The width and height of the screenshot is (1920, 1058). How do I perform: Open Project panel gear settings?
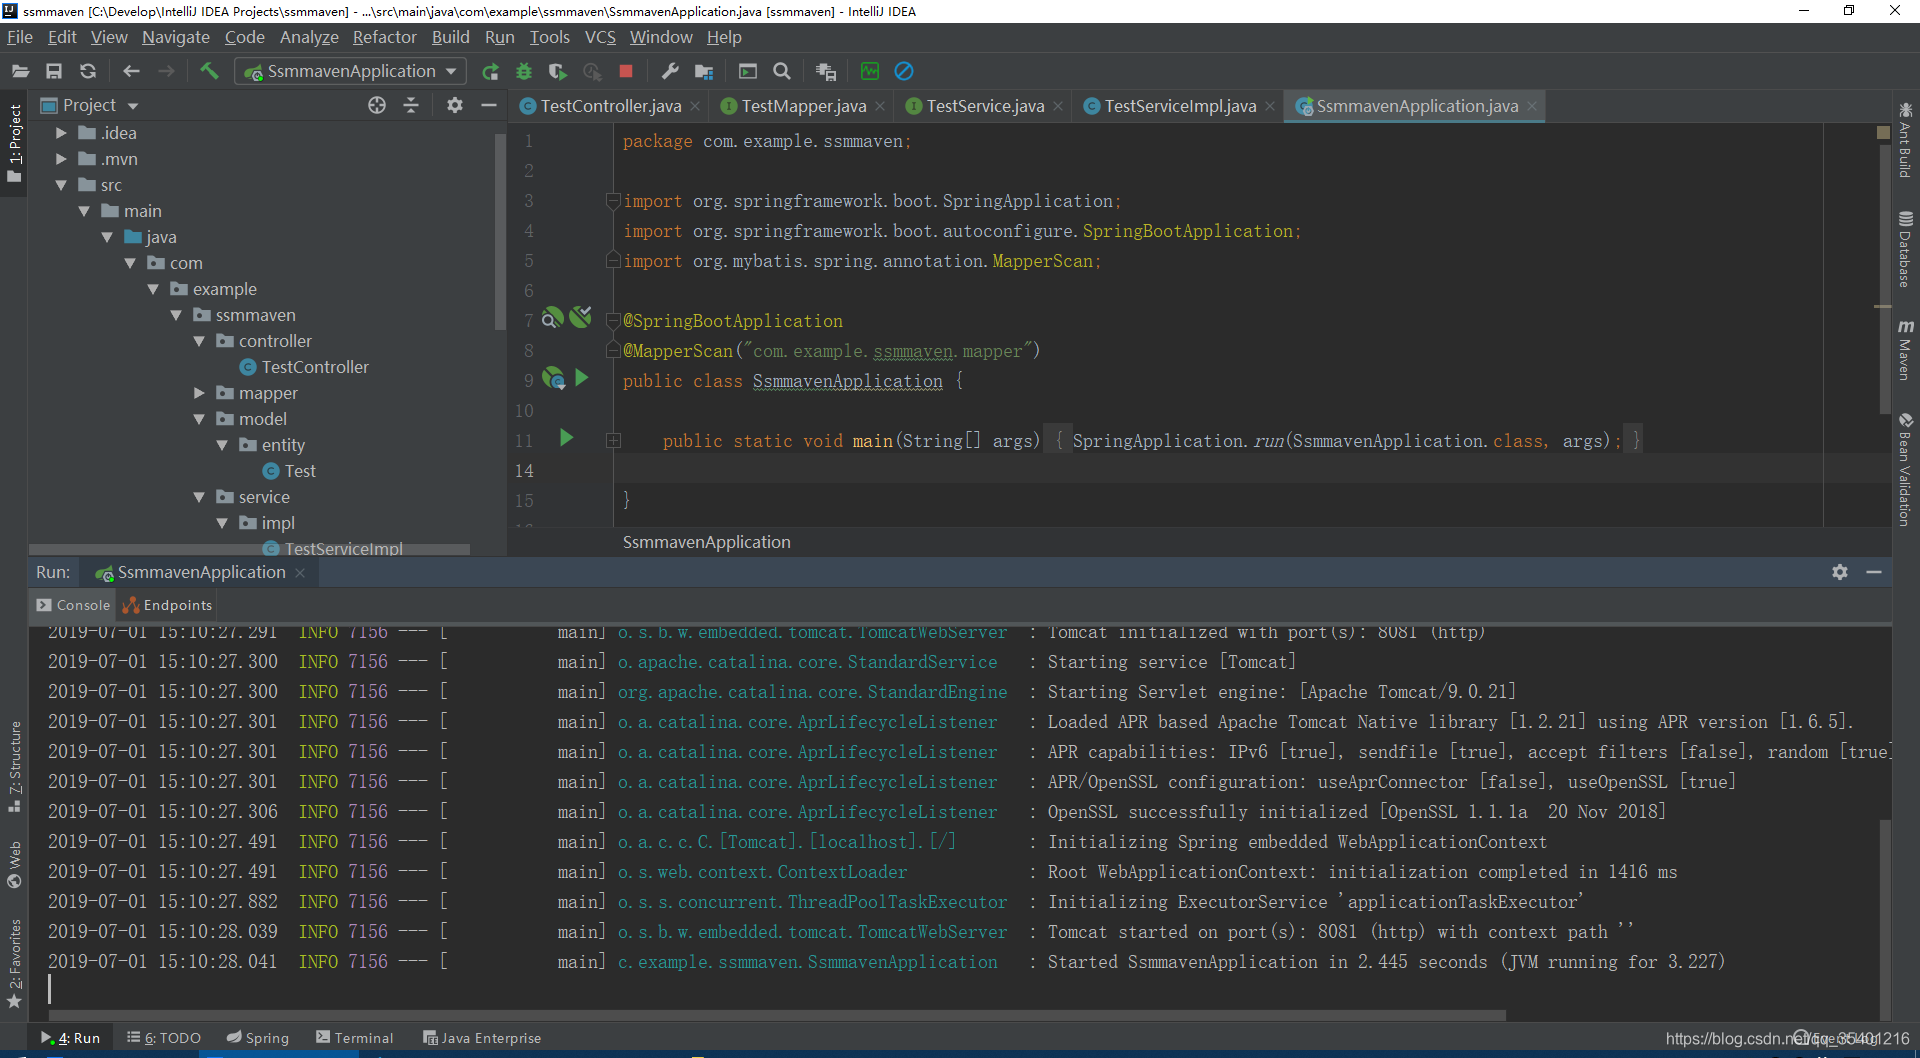point(455,105)
